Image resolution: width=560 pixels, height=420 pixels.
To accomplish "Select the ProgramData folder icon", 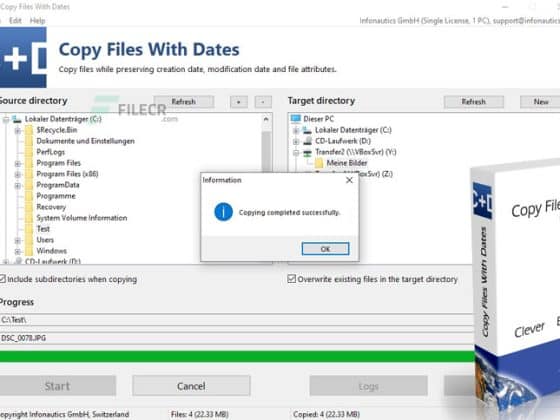I will tap(29, 185).
